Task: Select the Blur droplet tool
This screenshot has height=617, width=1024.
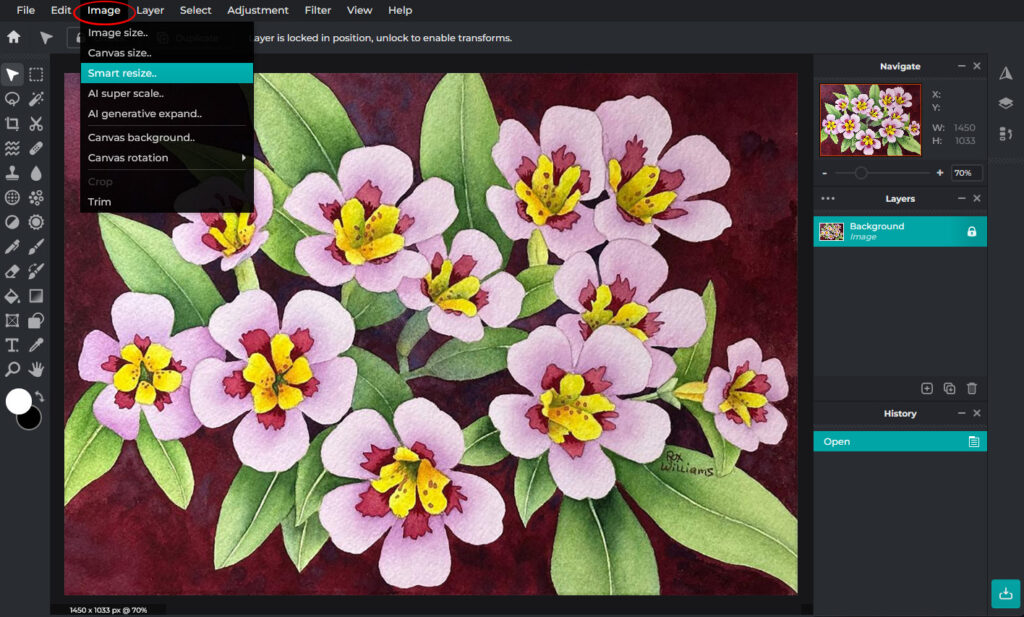Action: coord(36,173)
